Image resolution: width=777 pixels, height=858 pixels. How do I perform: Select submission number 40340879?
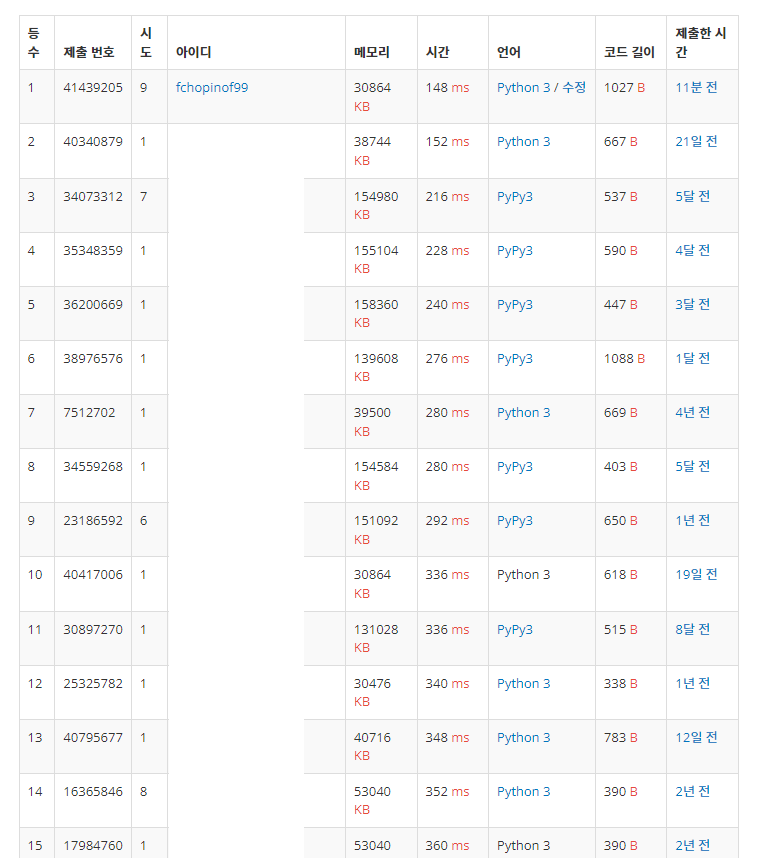(x=92, y=142)
